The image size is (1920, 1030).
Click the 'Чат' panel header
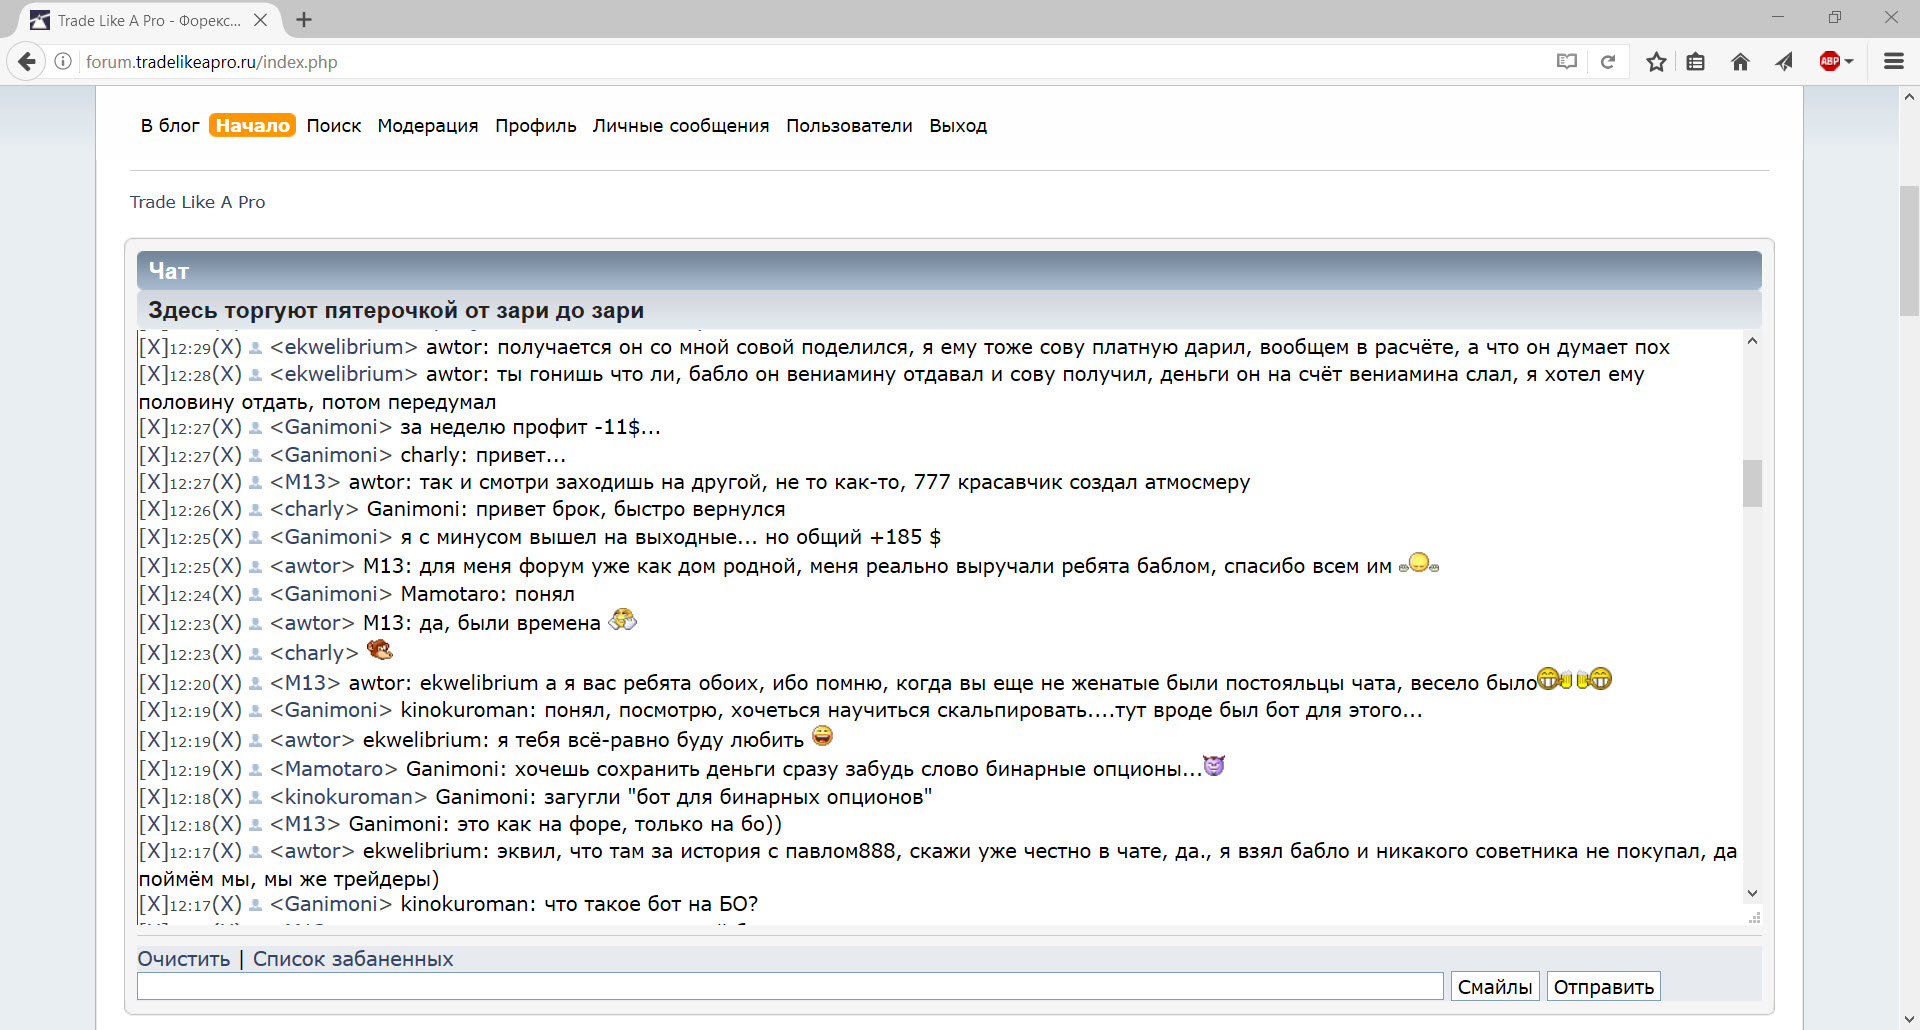[x=949, y=271]
